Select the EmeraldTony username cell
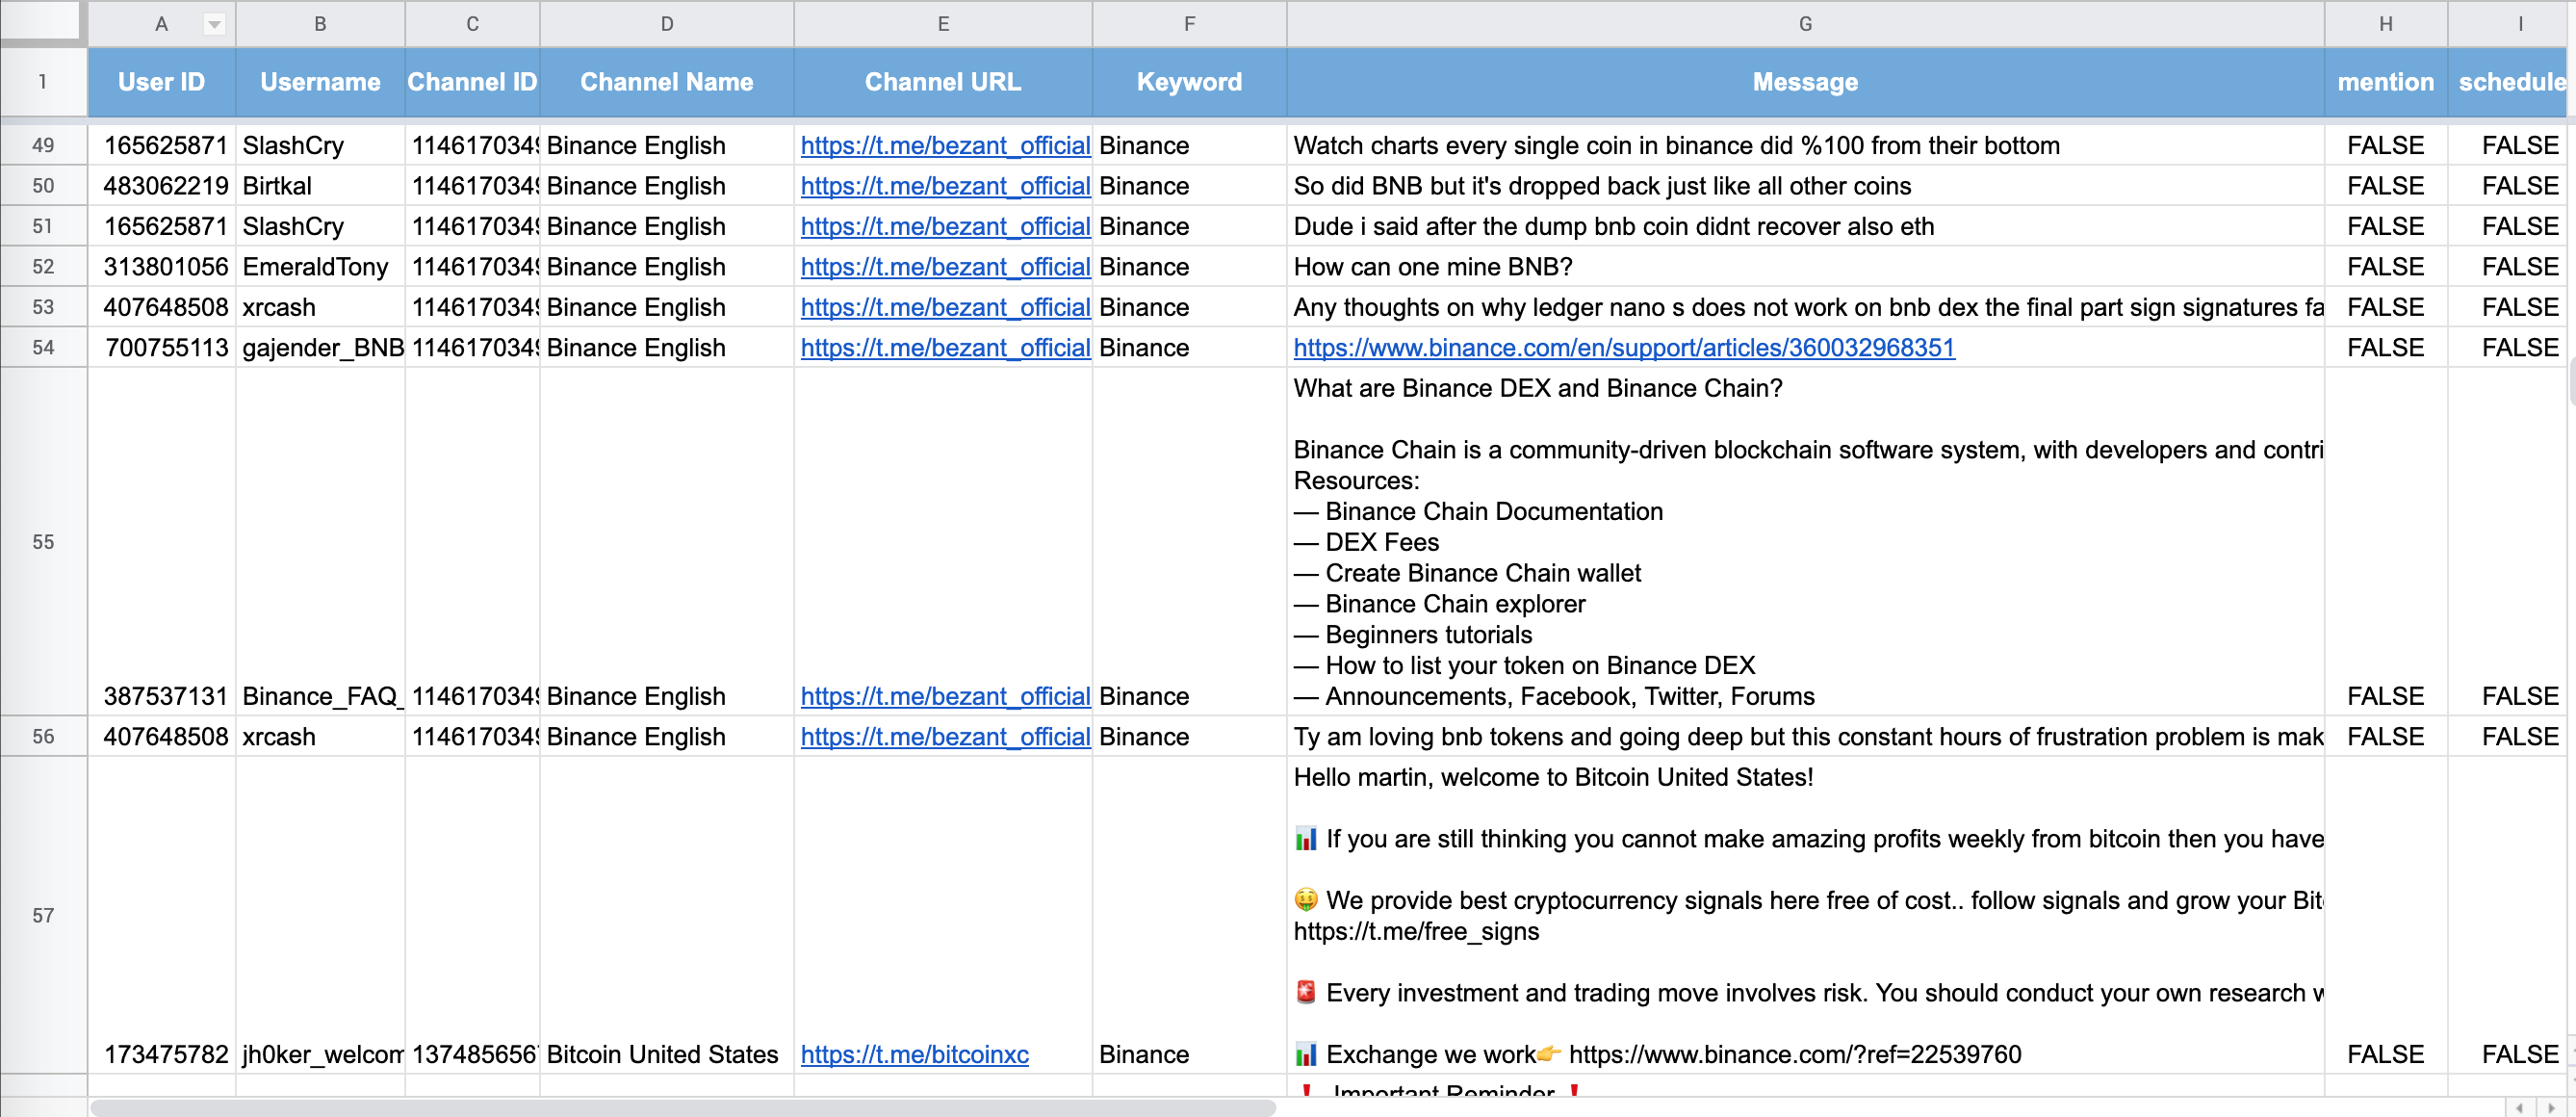Viewport: 2576px width, 1117px height. coord(319,266)
